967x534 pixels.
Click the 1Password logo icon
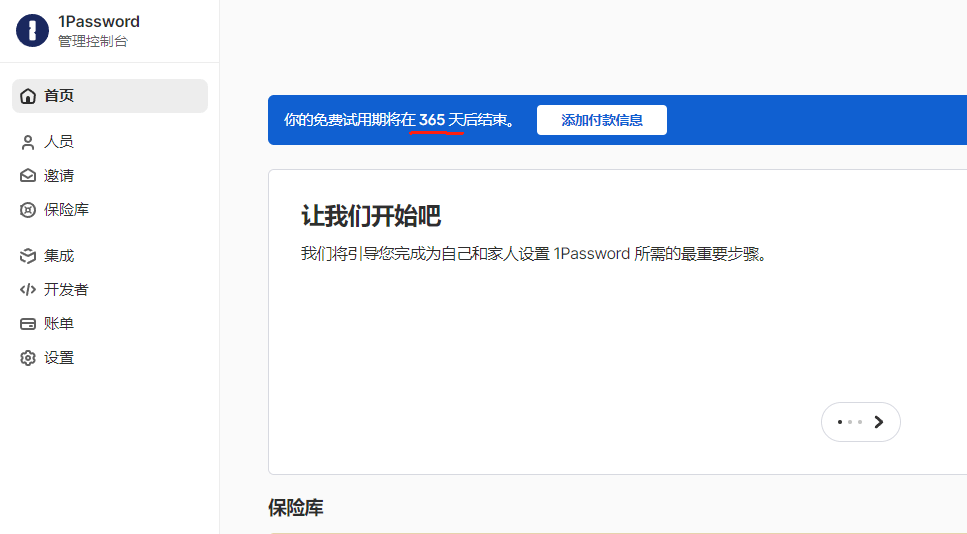tap(32, 30)
